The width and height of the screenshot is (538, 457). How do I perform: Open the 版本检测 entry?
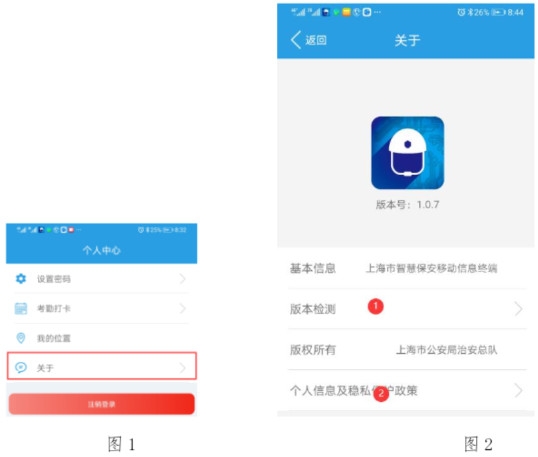click(x=406, y=309)
